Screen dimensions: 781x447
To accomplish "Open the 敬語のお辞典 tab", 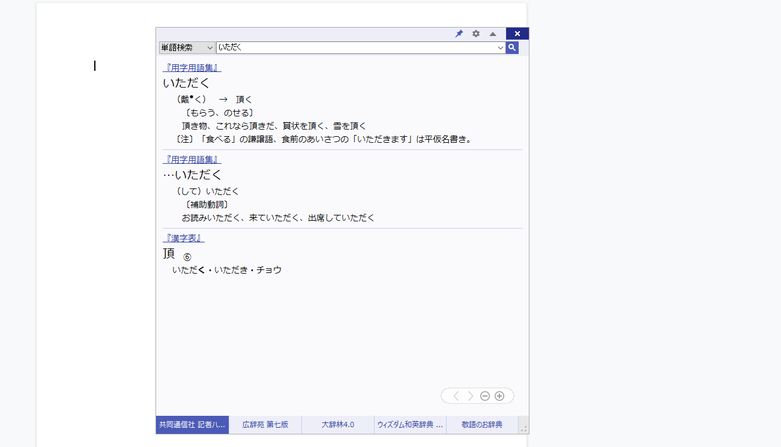I will point(482,425).
